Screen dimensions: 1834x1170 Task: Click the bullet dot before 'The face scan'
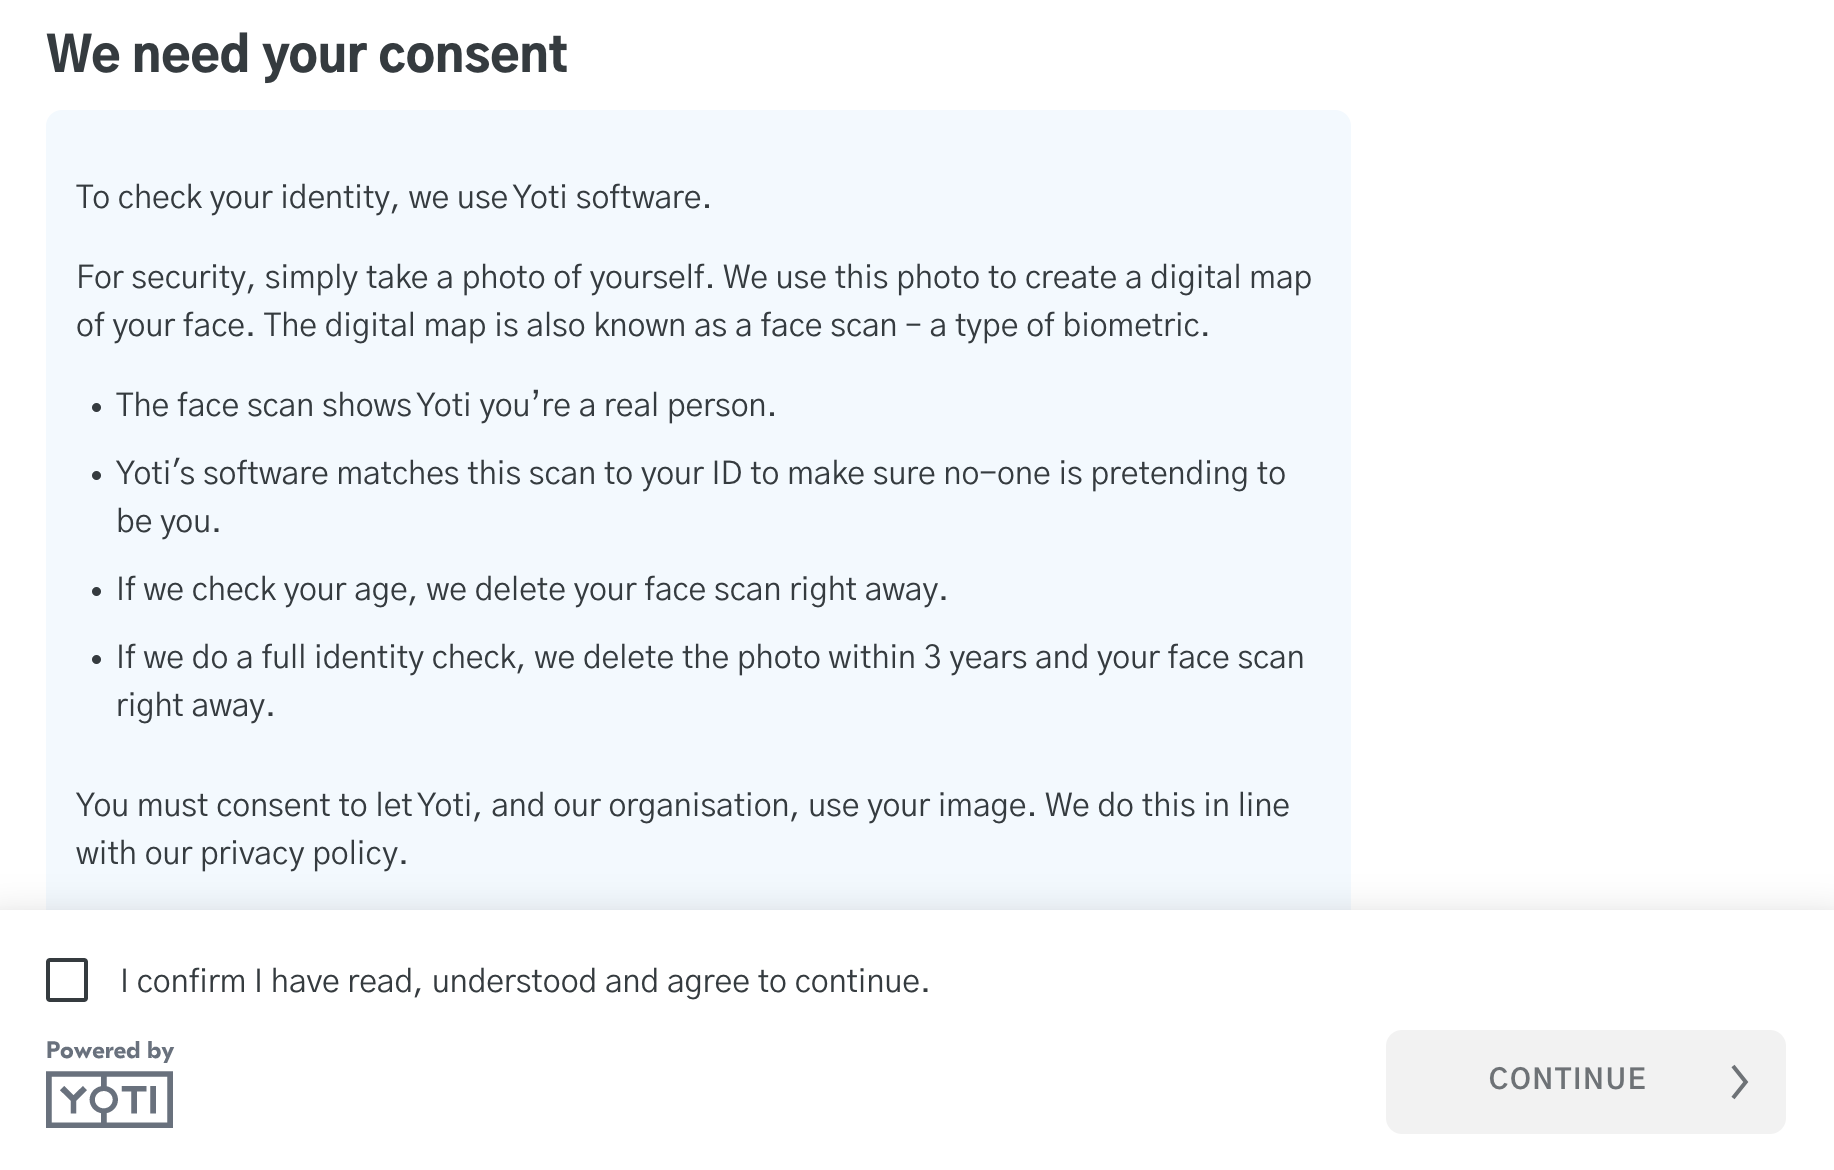(96, 408)
